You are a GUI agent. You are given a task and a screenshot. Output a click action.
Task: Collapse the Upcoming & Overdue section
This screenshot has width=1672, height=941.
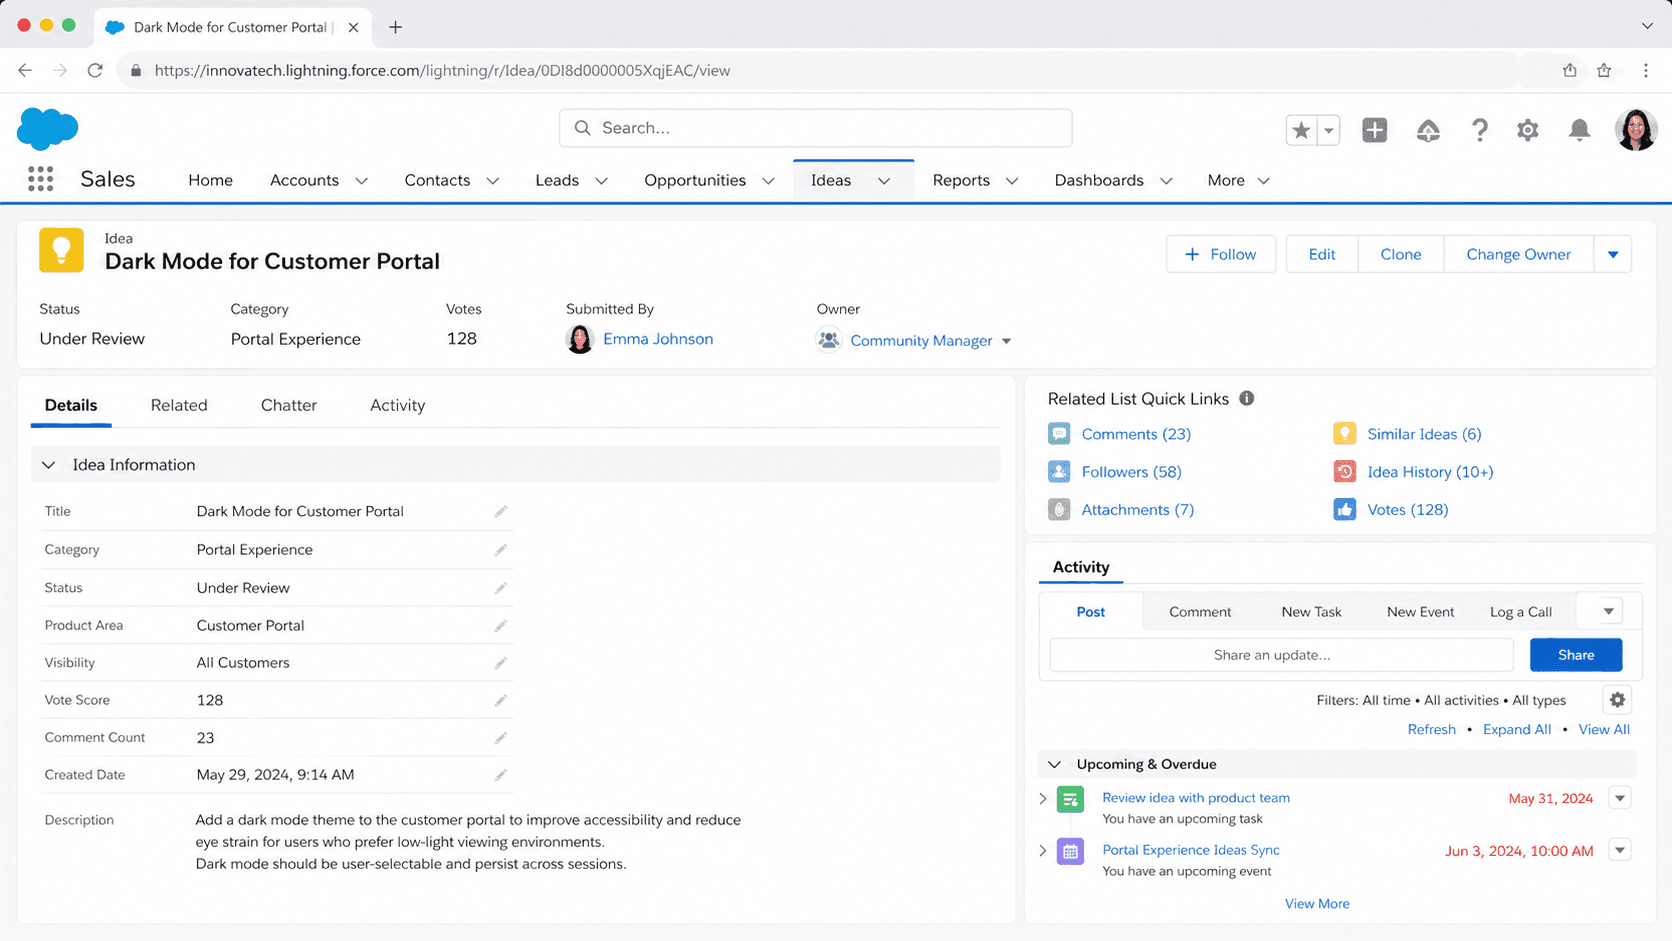click(1054, 764)
